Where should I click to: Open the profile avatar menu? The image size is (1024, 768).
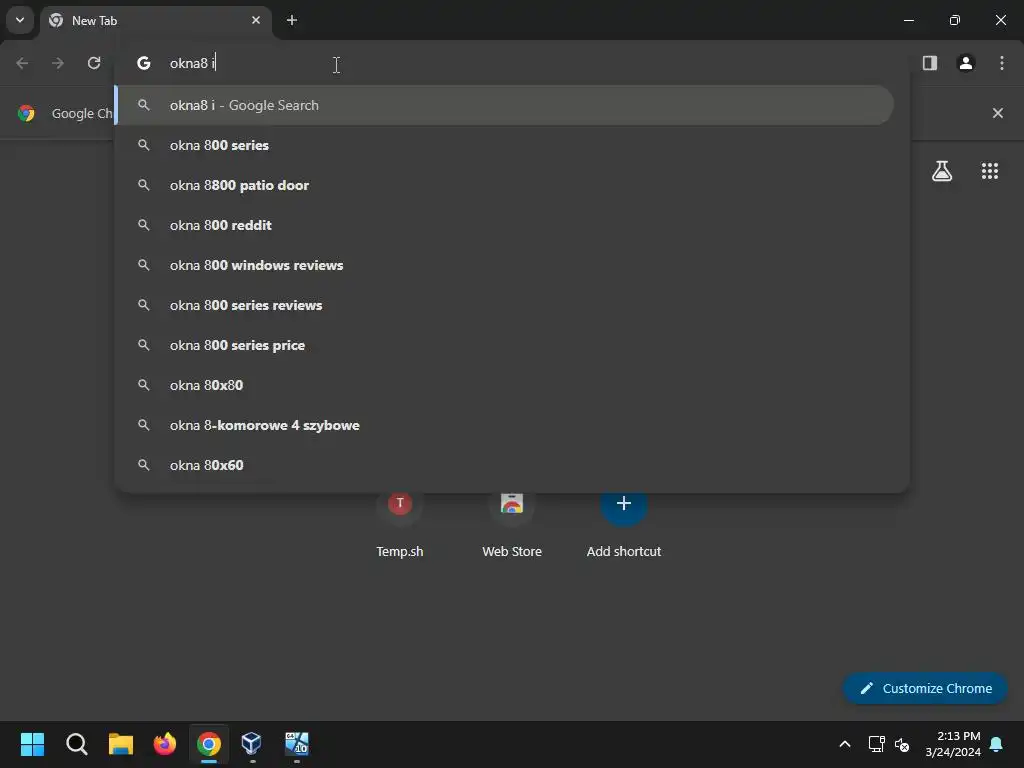(x=966, y=63)
